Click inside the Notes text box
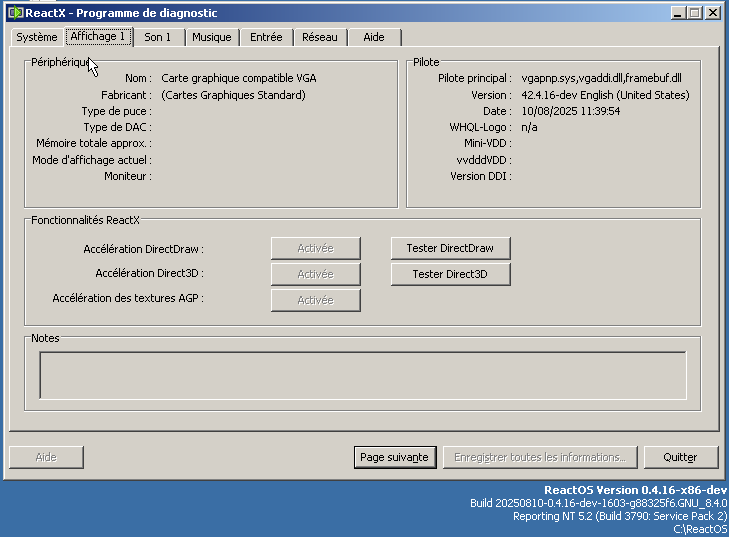The width and height of the screenshot is (729, 537). tap(363, 375)
